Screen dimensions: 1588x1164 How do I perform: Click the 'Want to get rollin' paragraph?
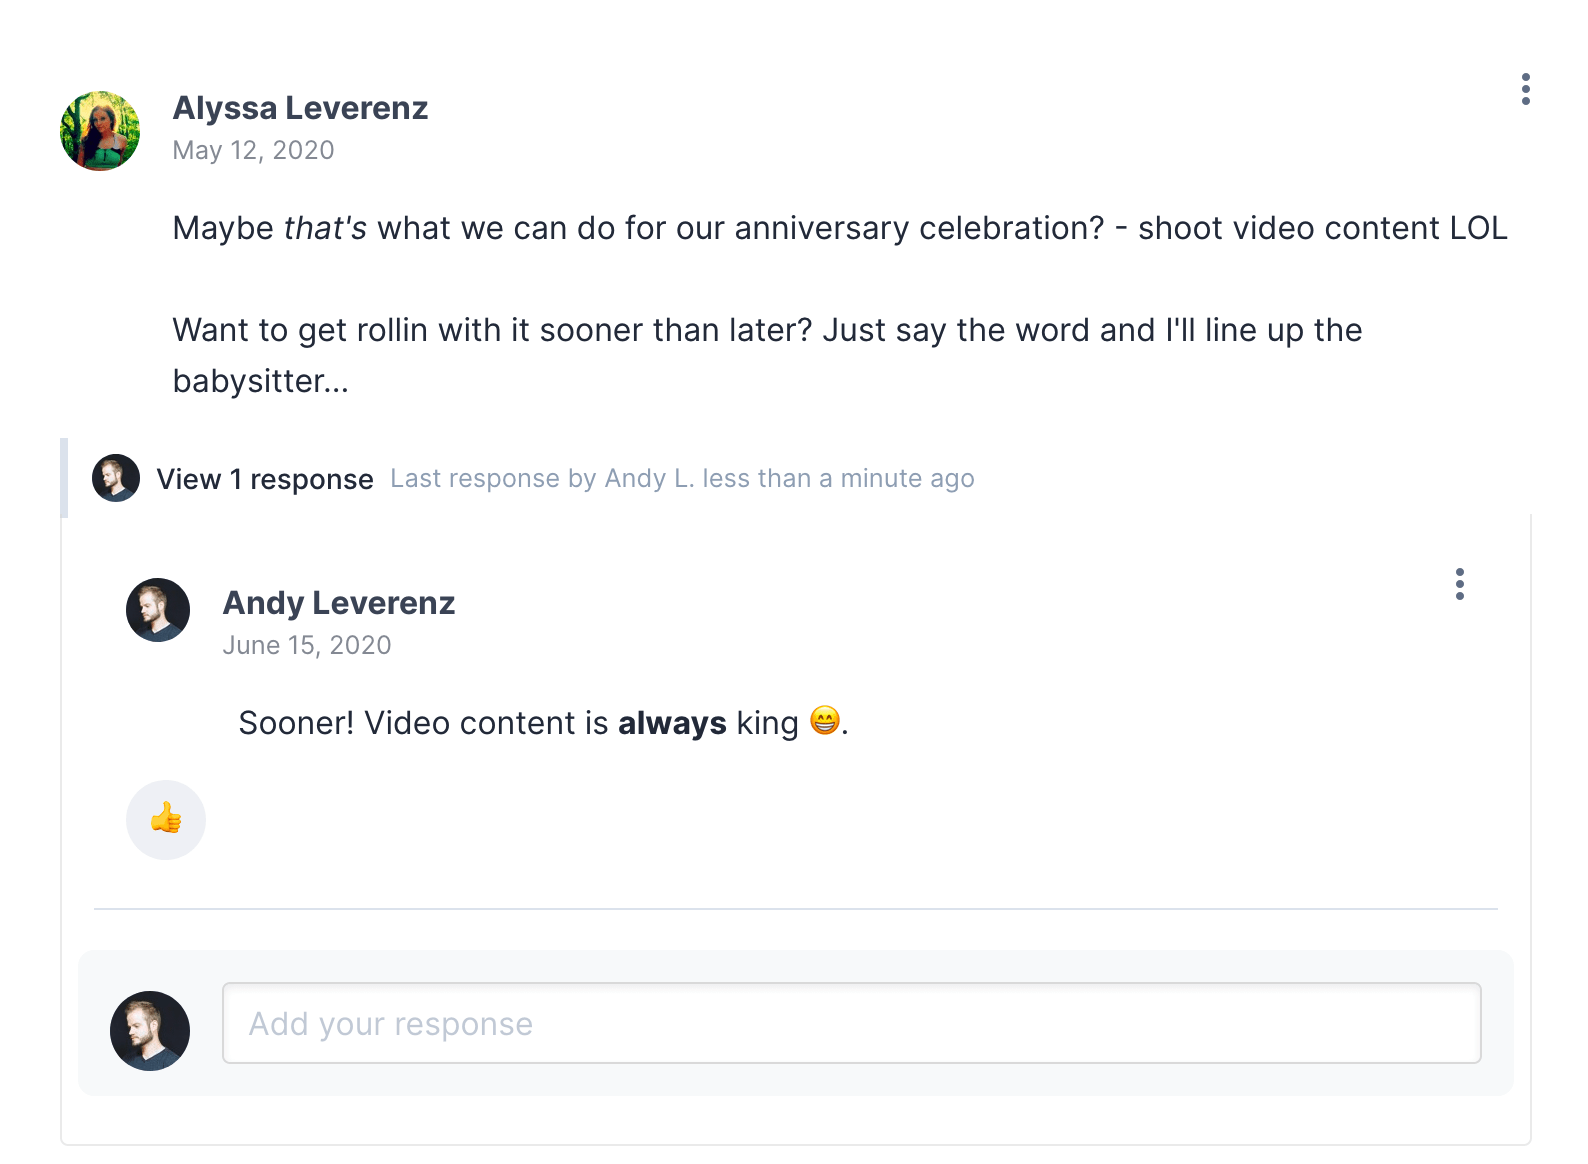click(x=766, y=331)
